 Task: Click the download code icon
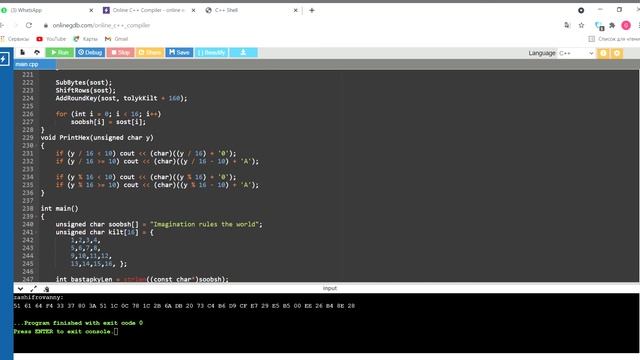click(243, 53)
